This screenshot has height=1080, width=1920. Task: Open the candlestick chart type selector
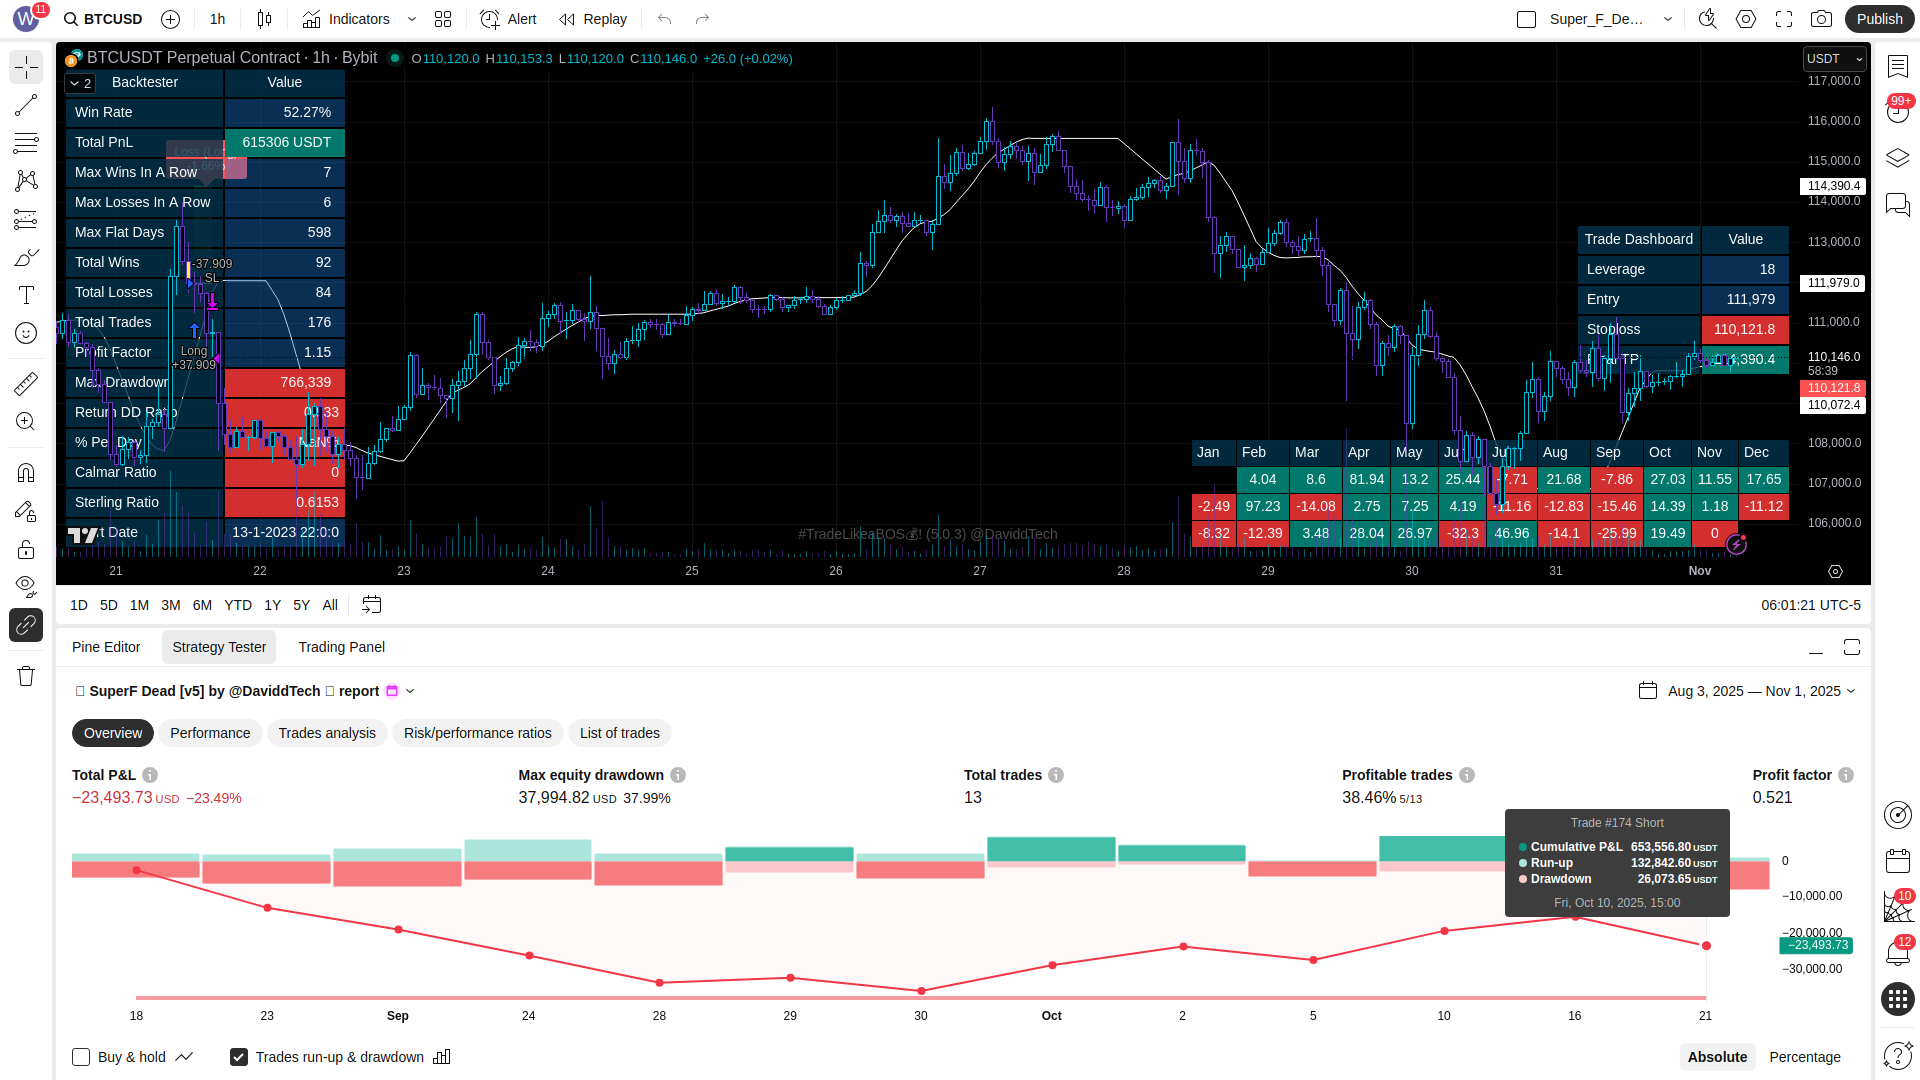tap(264, 19)
